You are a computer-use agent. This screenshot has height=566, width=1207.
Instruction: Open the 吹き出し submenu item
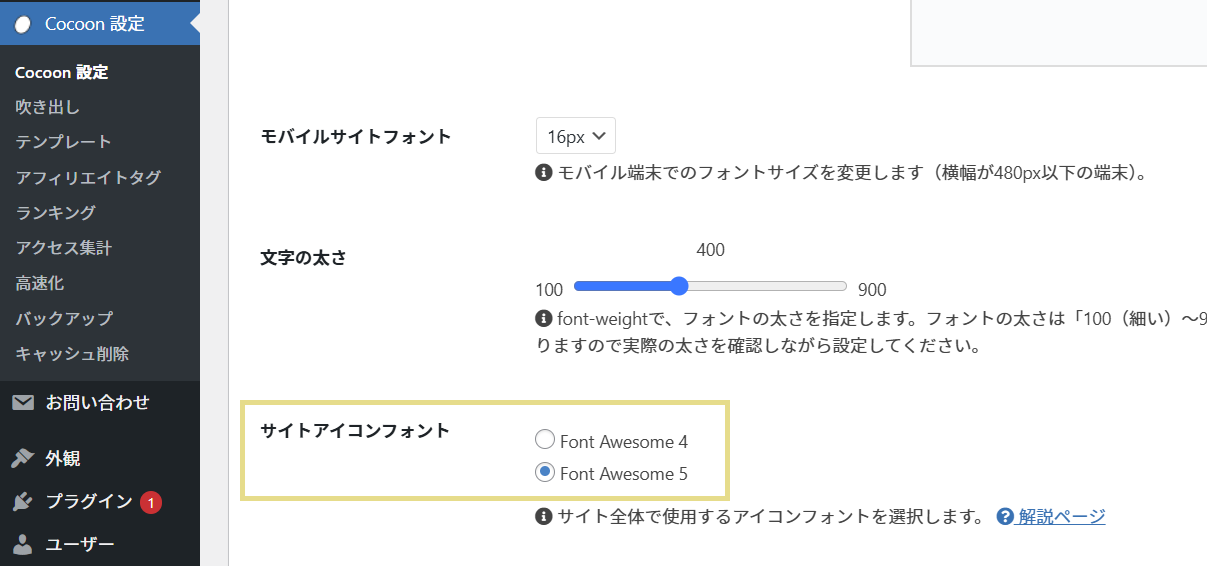pyautogui.click(x=48, y=107)
